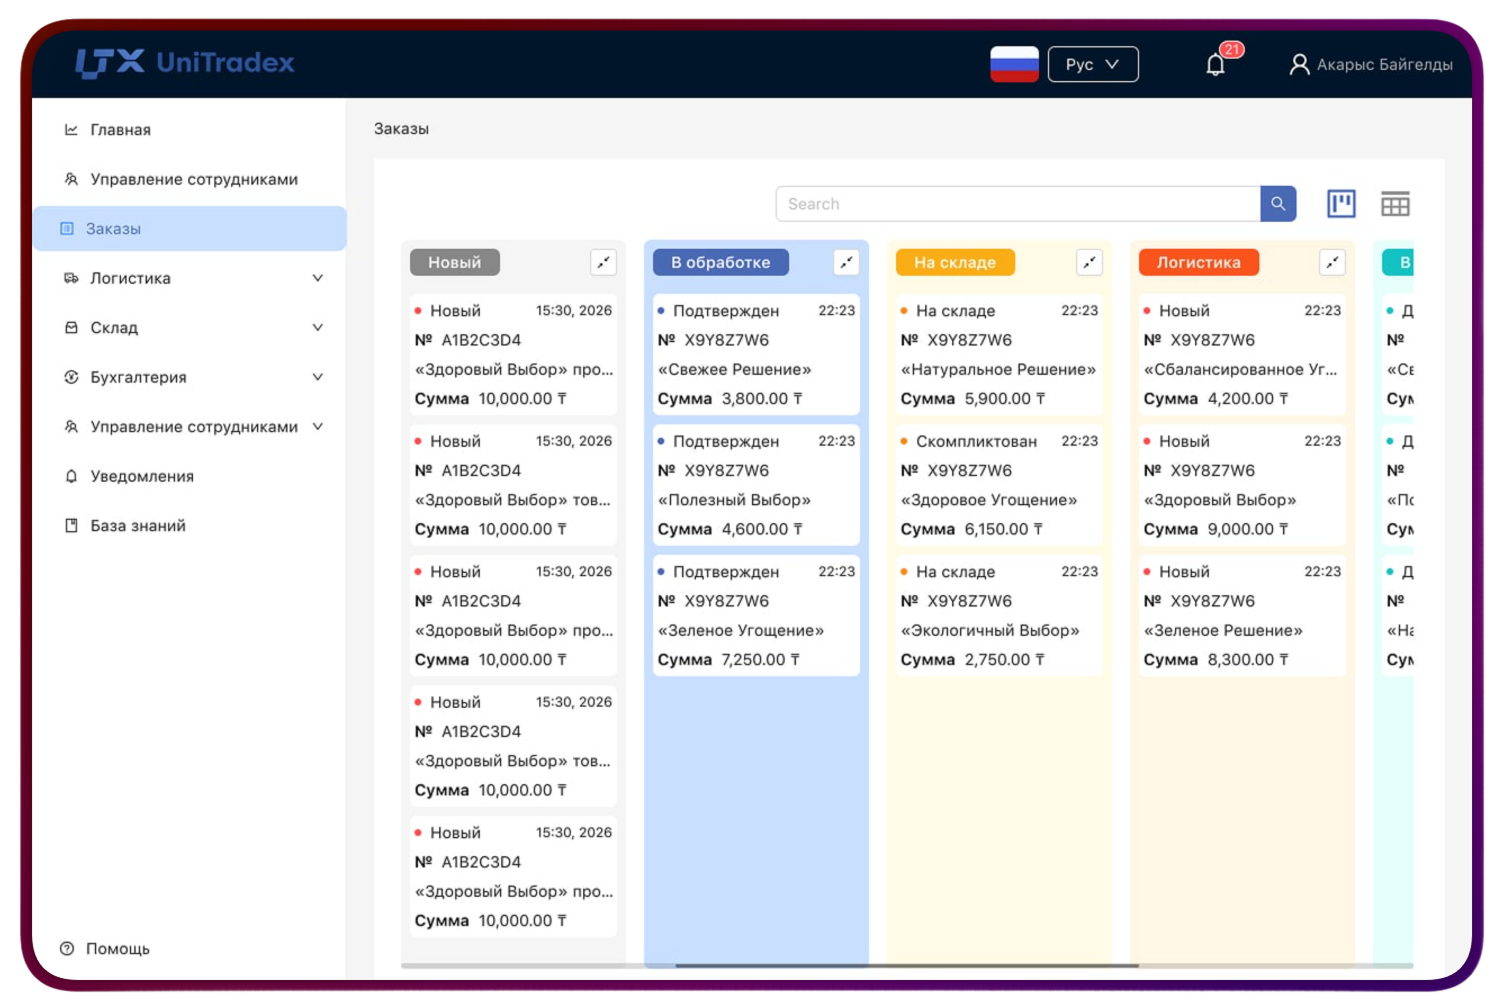Click the UniTradex logo
The width and height of the screenshot is (1497, 1002).
pyautogui.click(x=185, y=63)
